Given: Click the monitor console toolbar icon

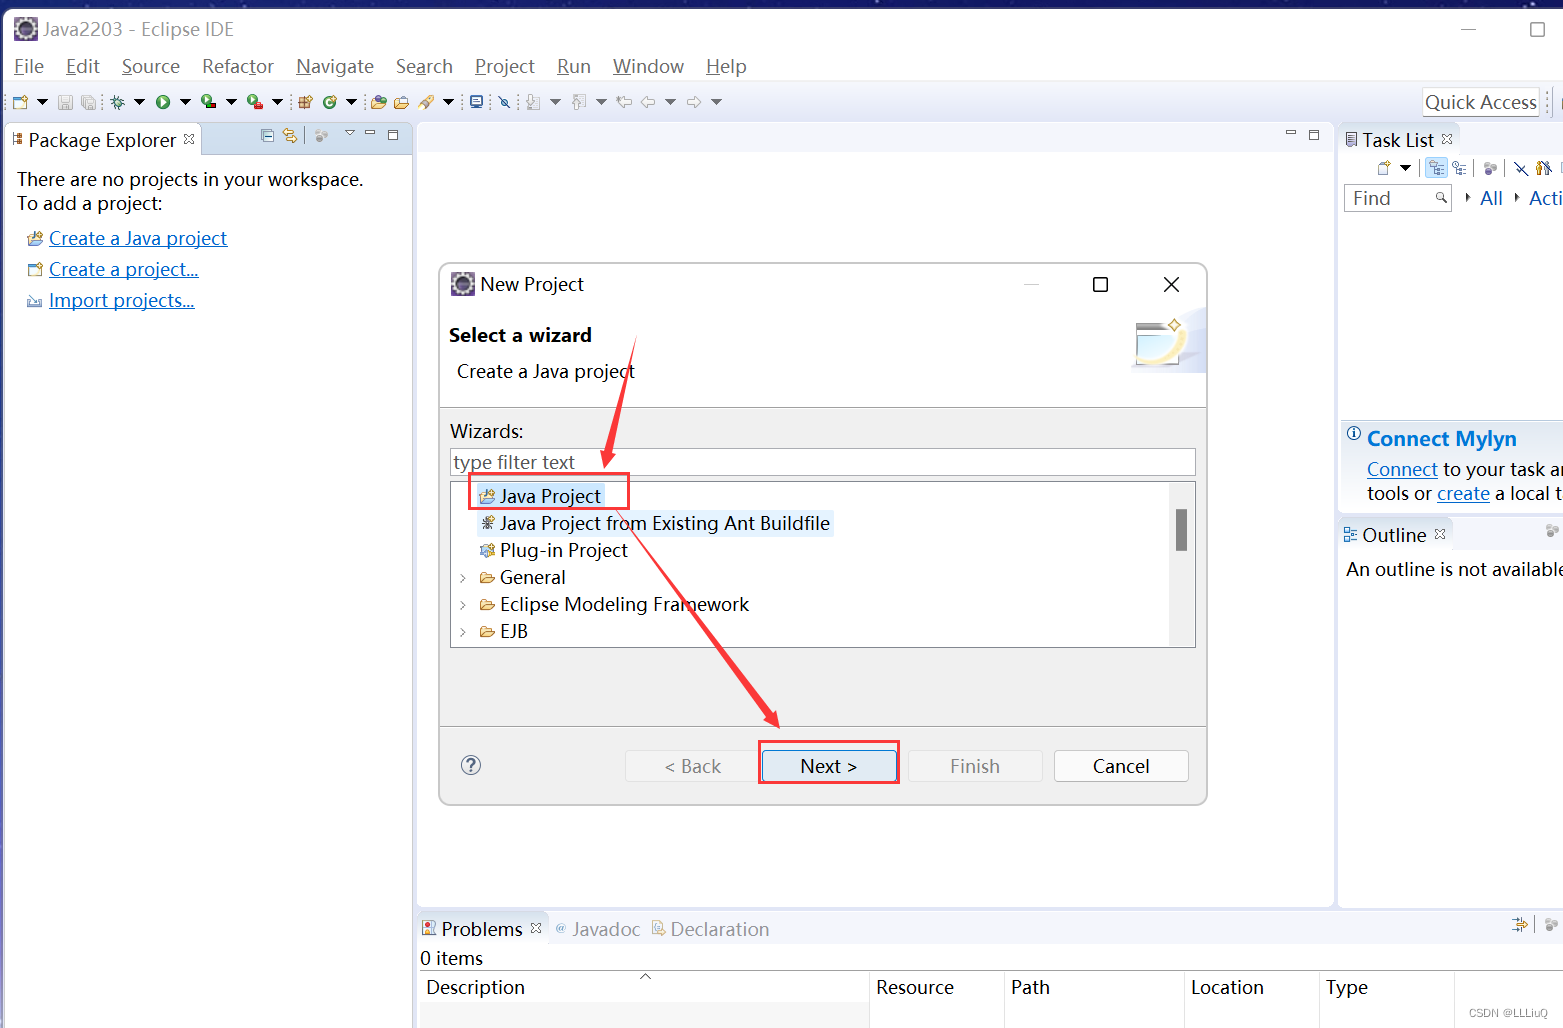Looking at the screenshot, I should click(x=477, y=102).
